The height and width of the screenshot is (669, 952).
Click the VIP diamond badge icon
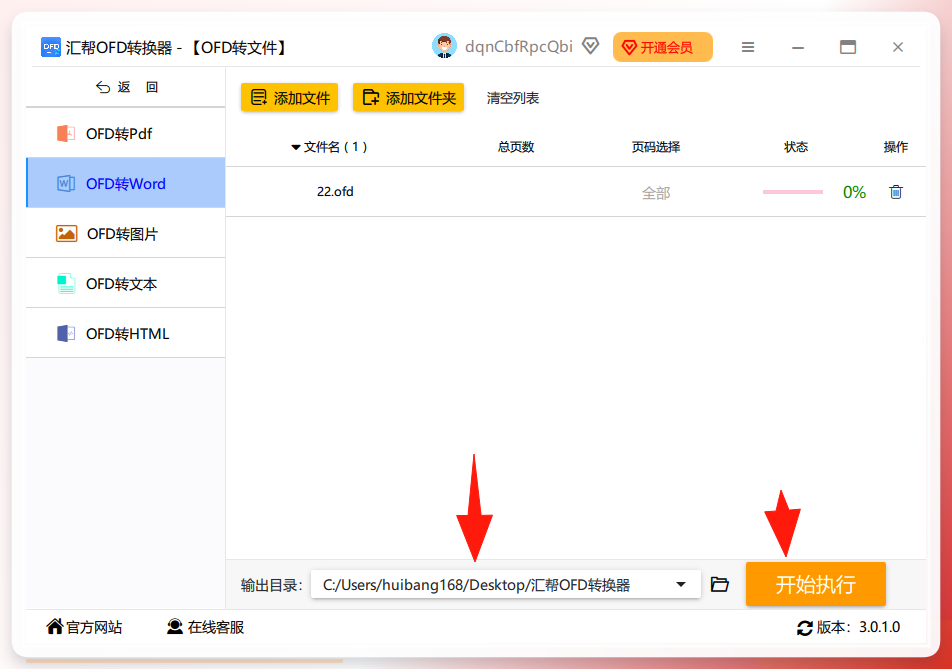[x=590, y=46]
